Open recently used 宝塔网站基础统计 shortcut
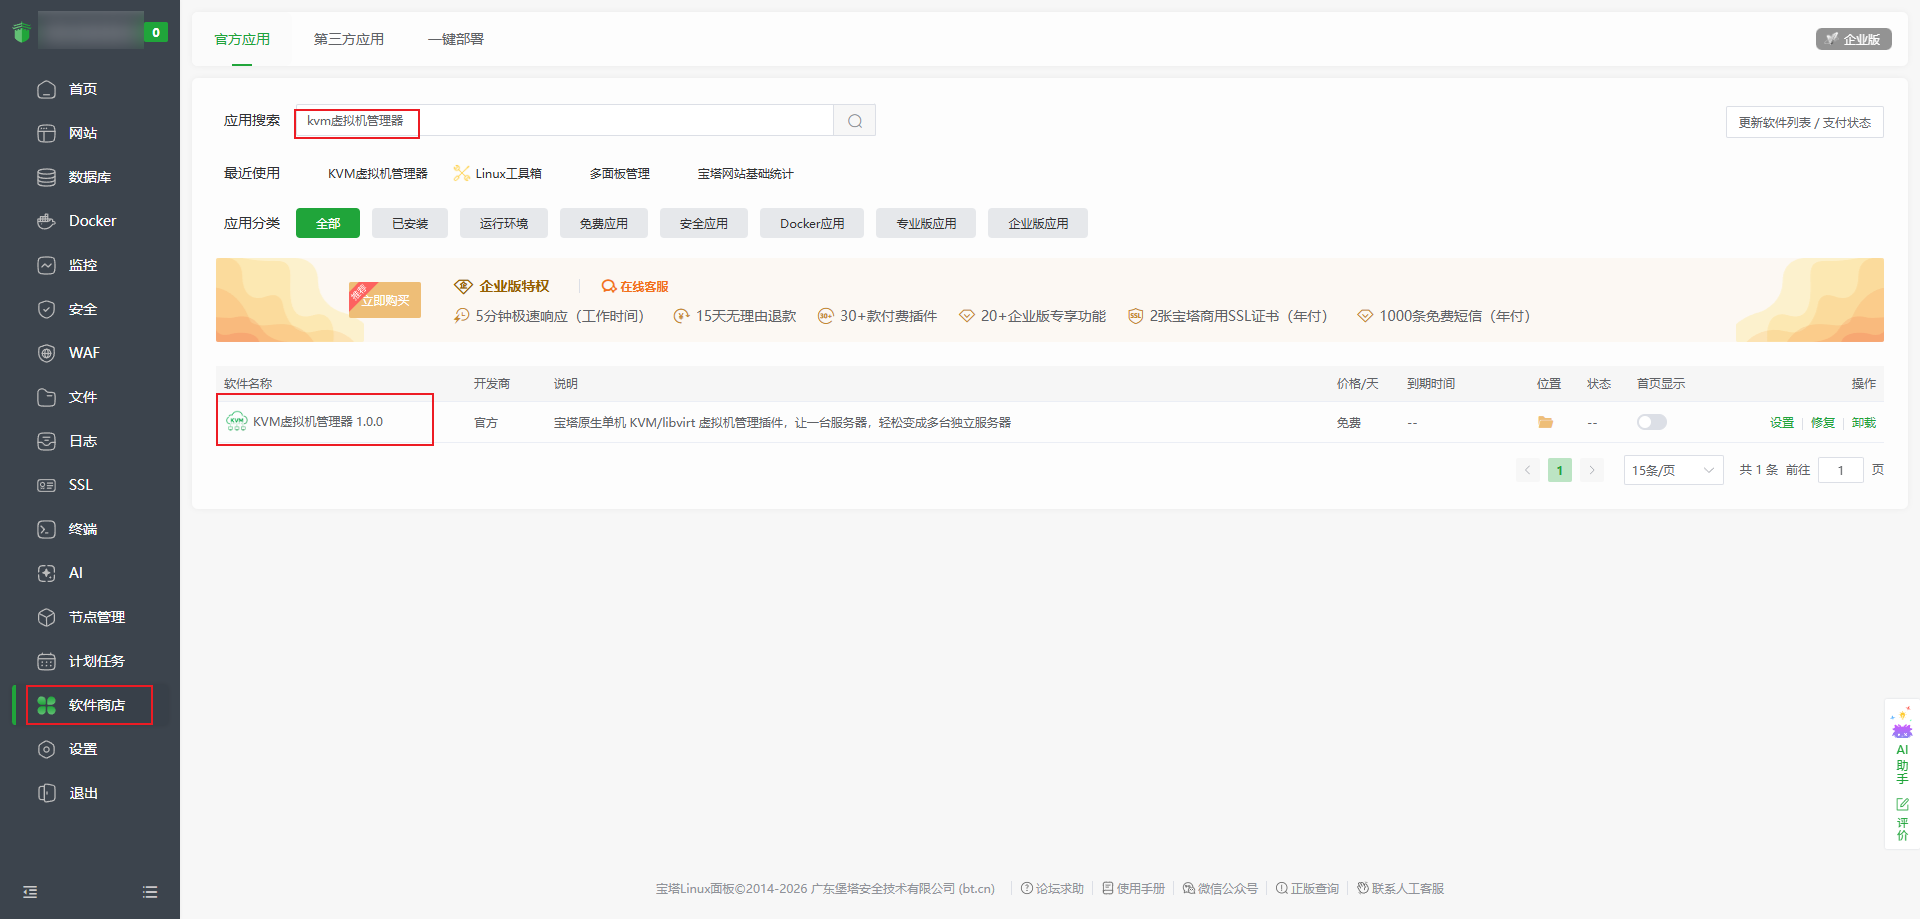 745,173
